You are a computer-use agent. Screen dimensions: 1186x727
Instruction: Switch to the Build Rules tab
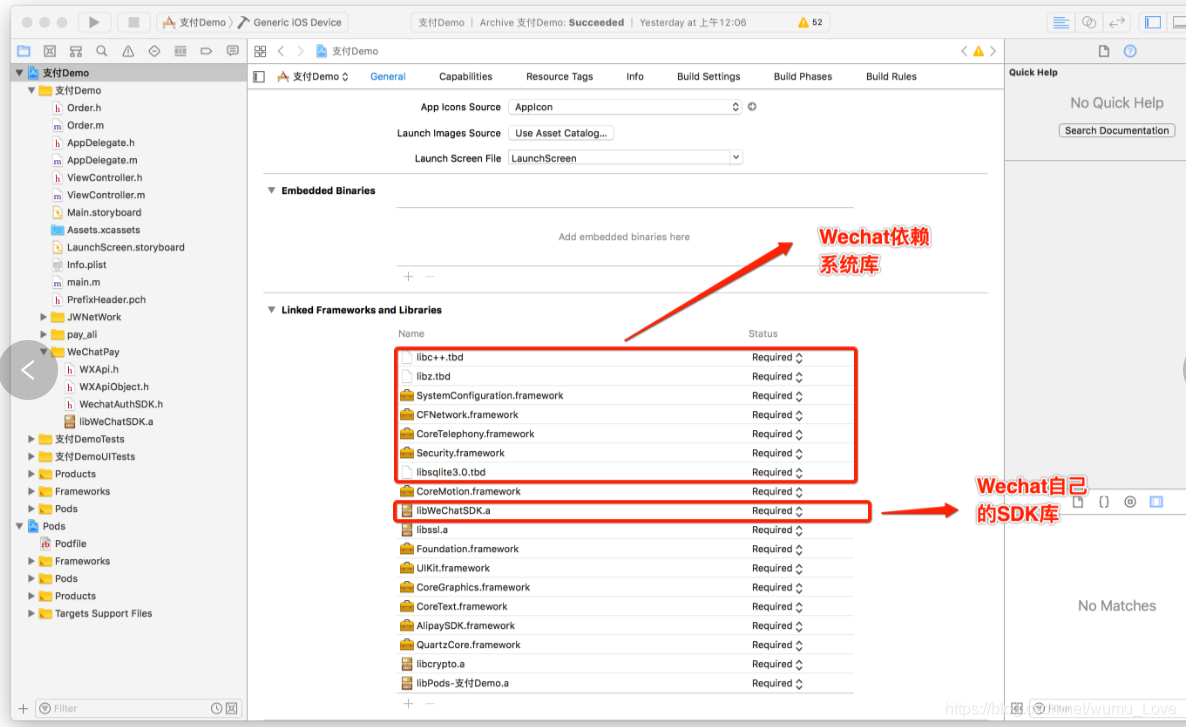point(891,76)
